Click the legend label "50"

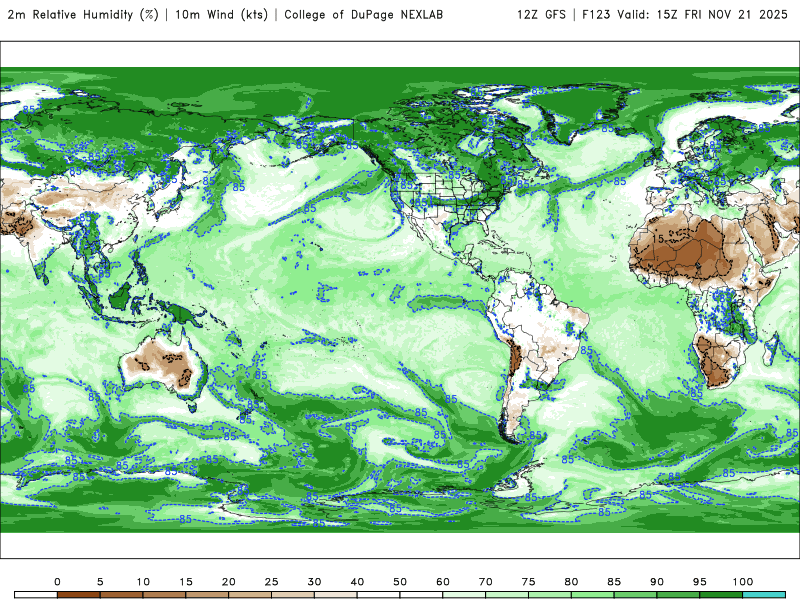point(400,582)
